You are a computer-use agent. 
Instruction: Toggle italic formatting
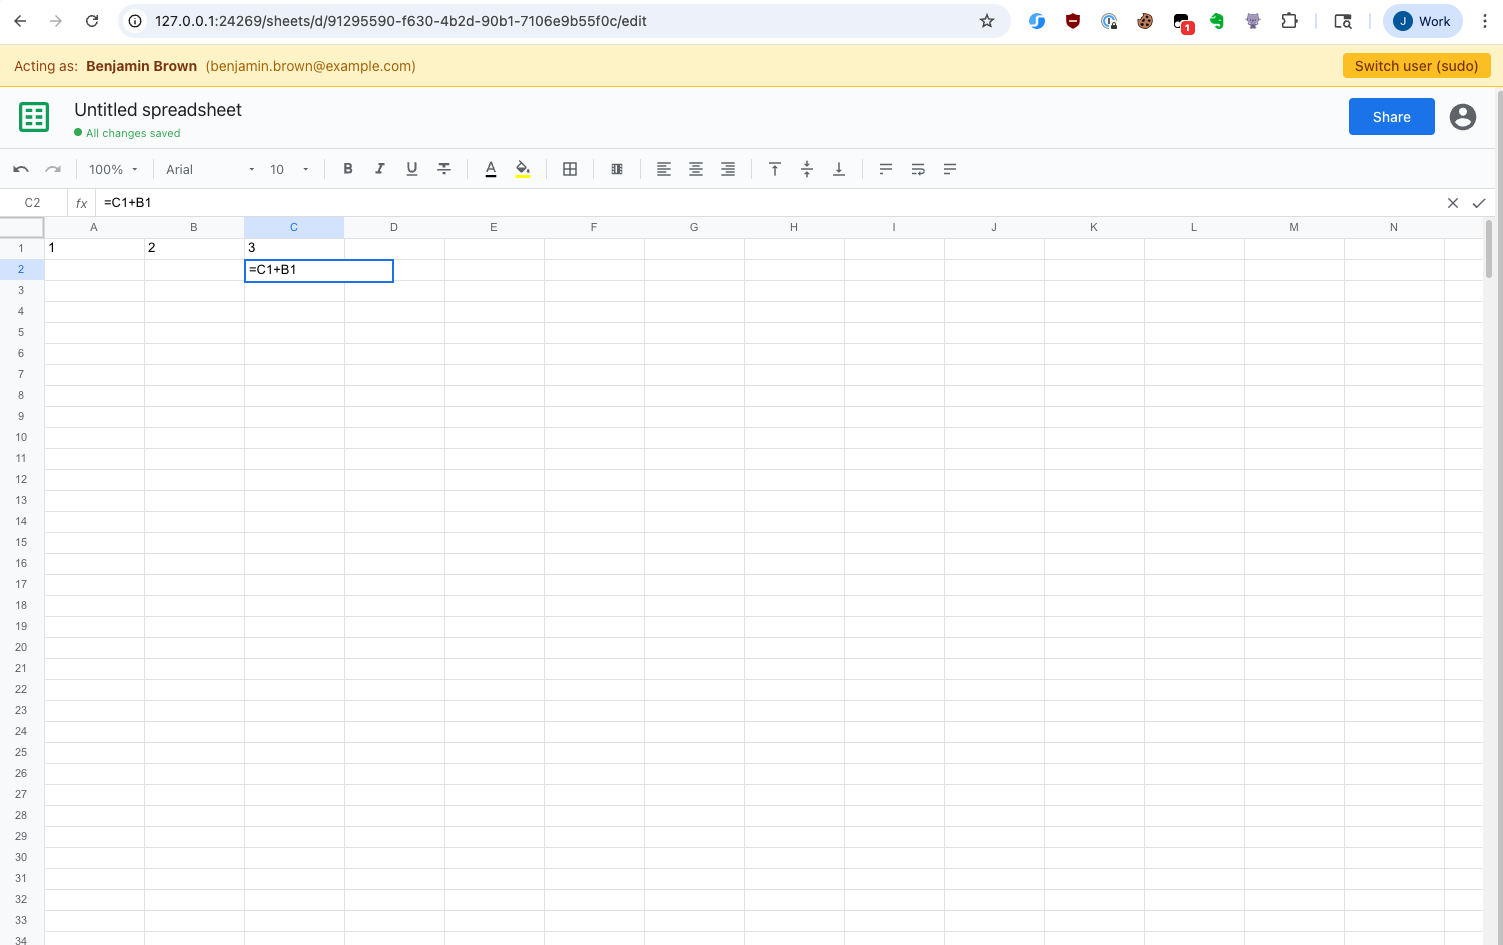[379, 169]
